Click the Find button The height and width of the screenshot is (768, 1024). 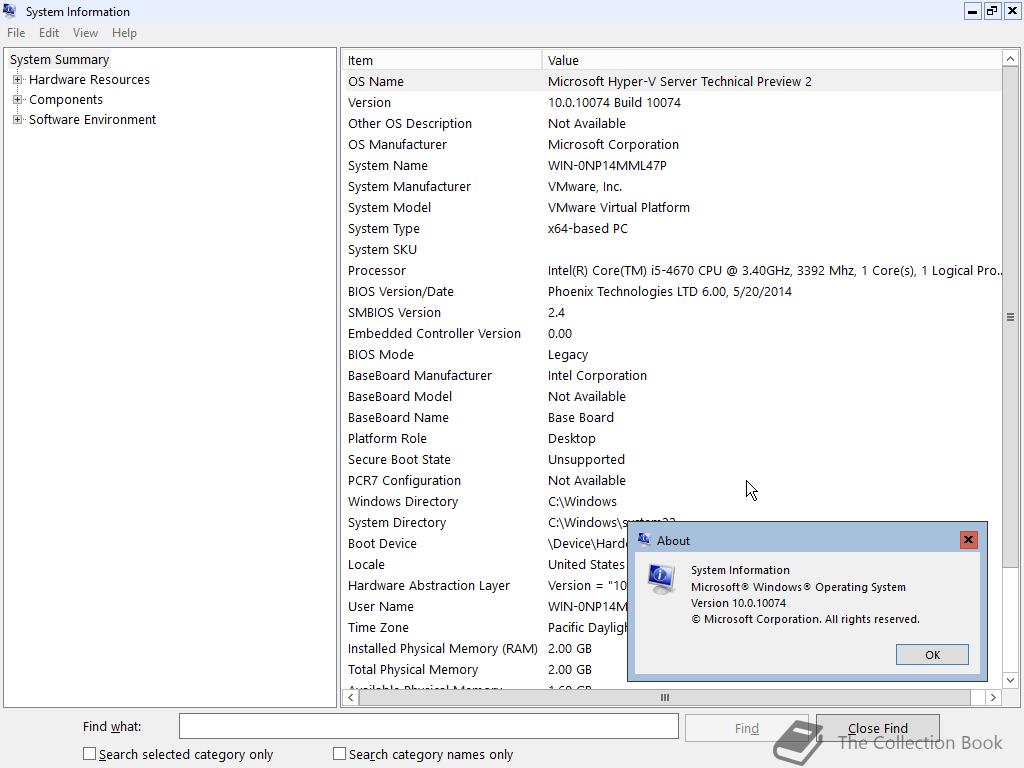click(746, 728)
